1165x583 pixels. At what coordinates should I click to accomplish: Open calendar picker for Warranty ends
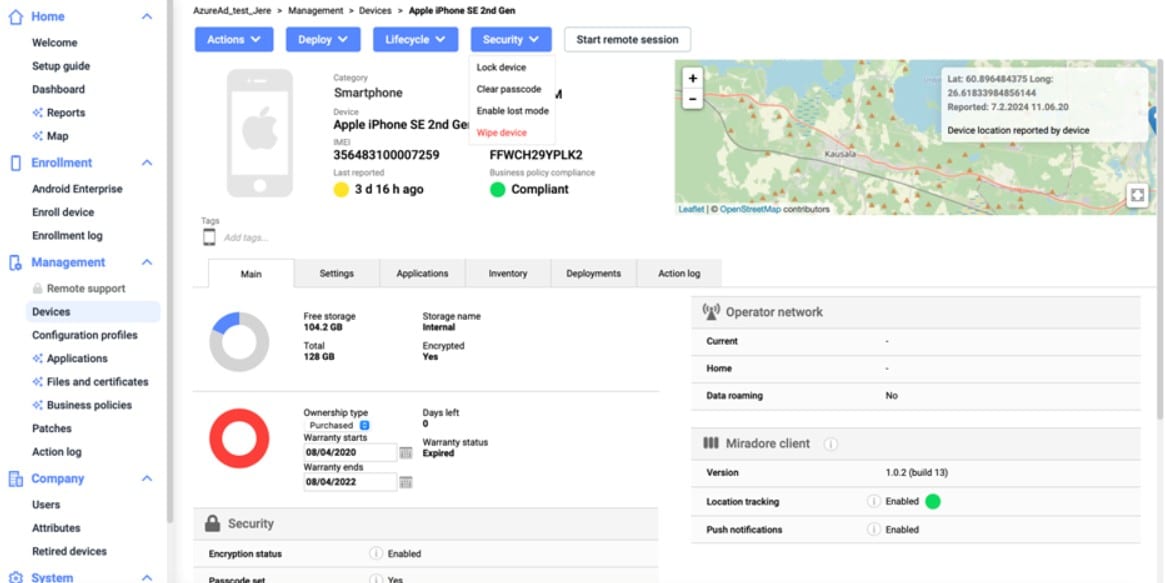tap(406, 482)
